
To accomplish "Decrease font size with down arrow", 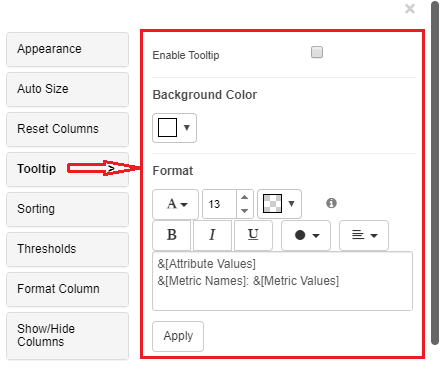I will (245, 211).
